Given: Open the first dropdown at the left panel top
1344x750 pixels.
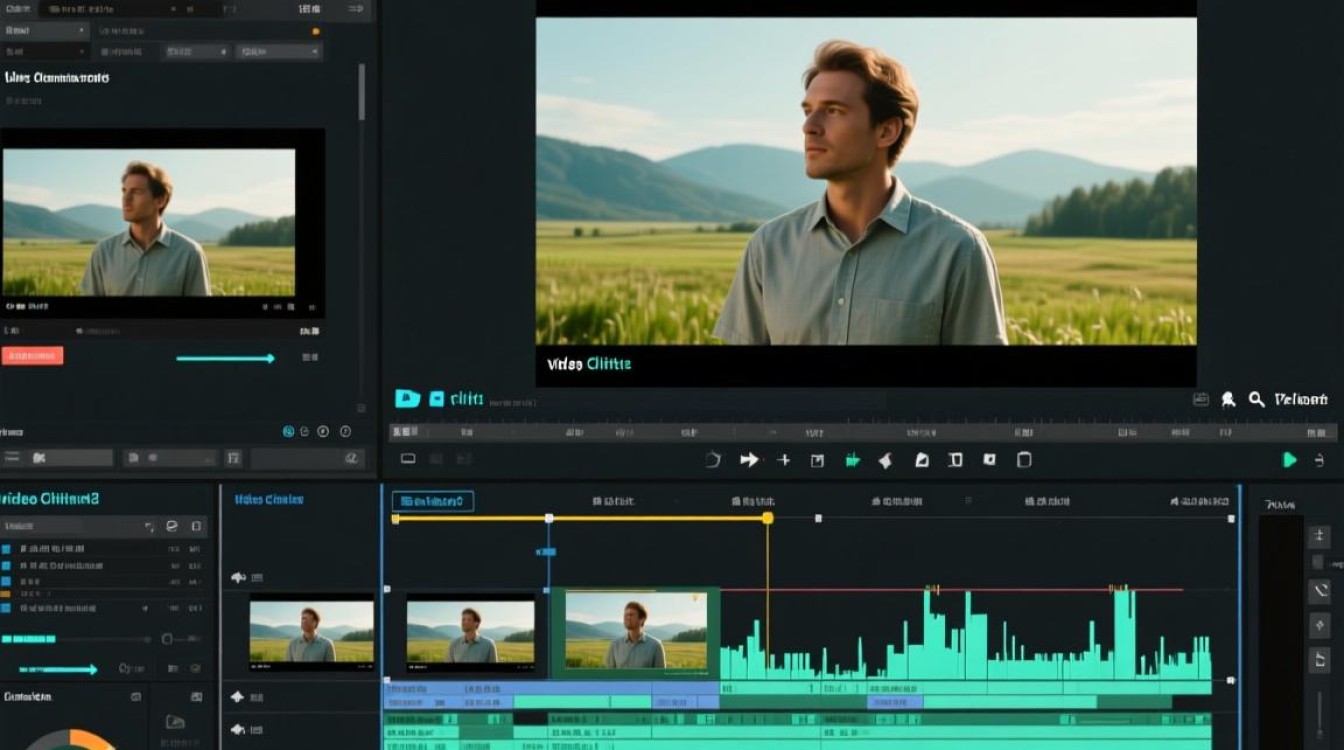Looking at the screenshot, I should point(45,30).
